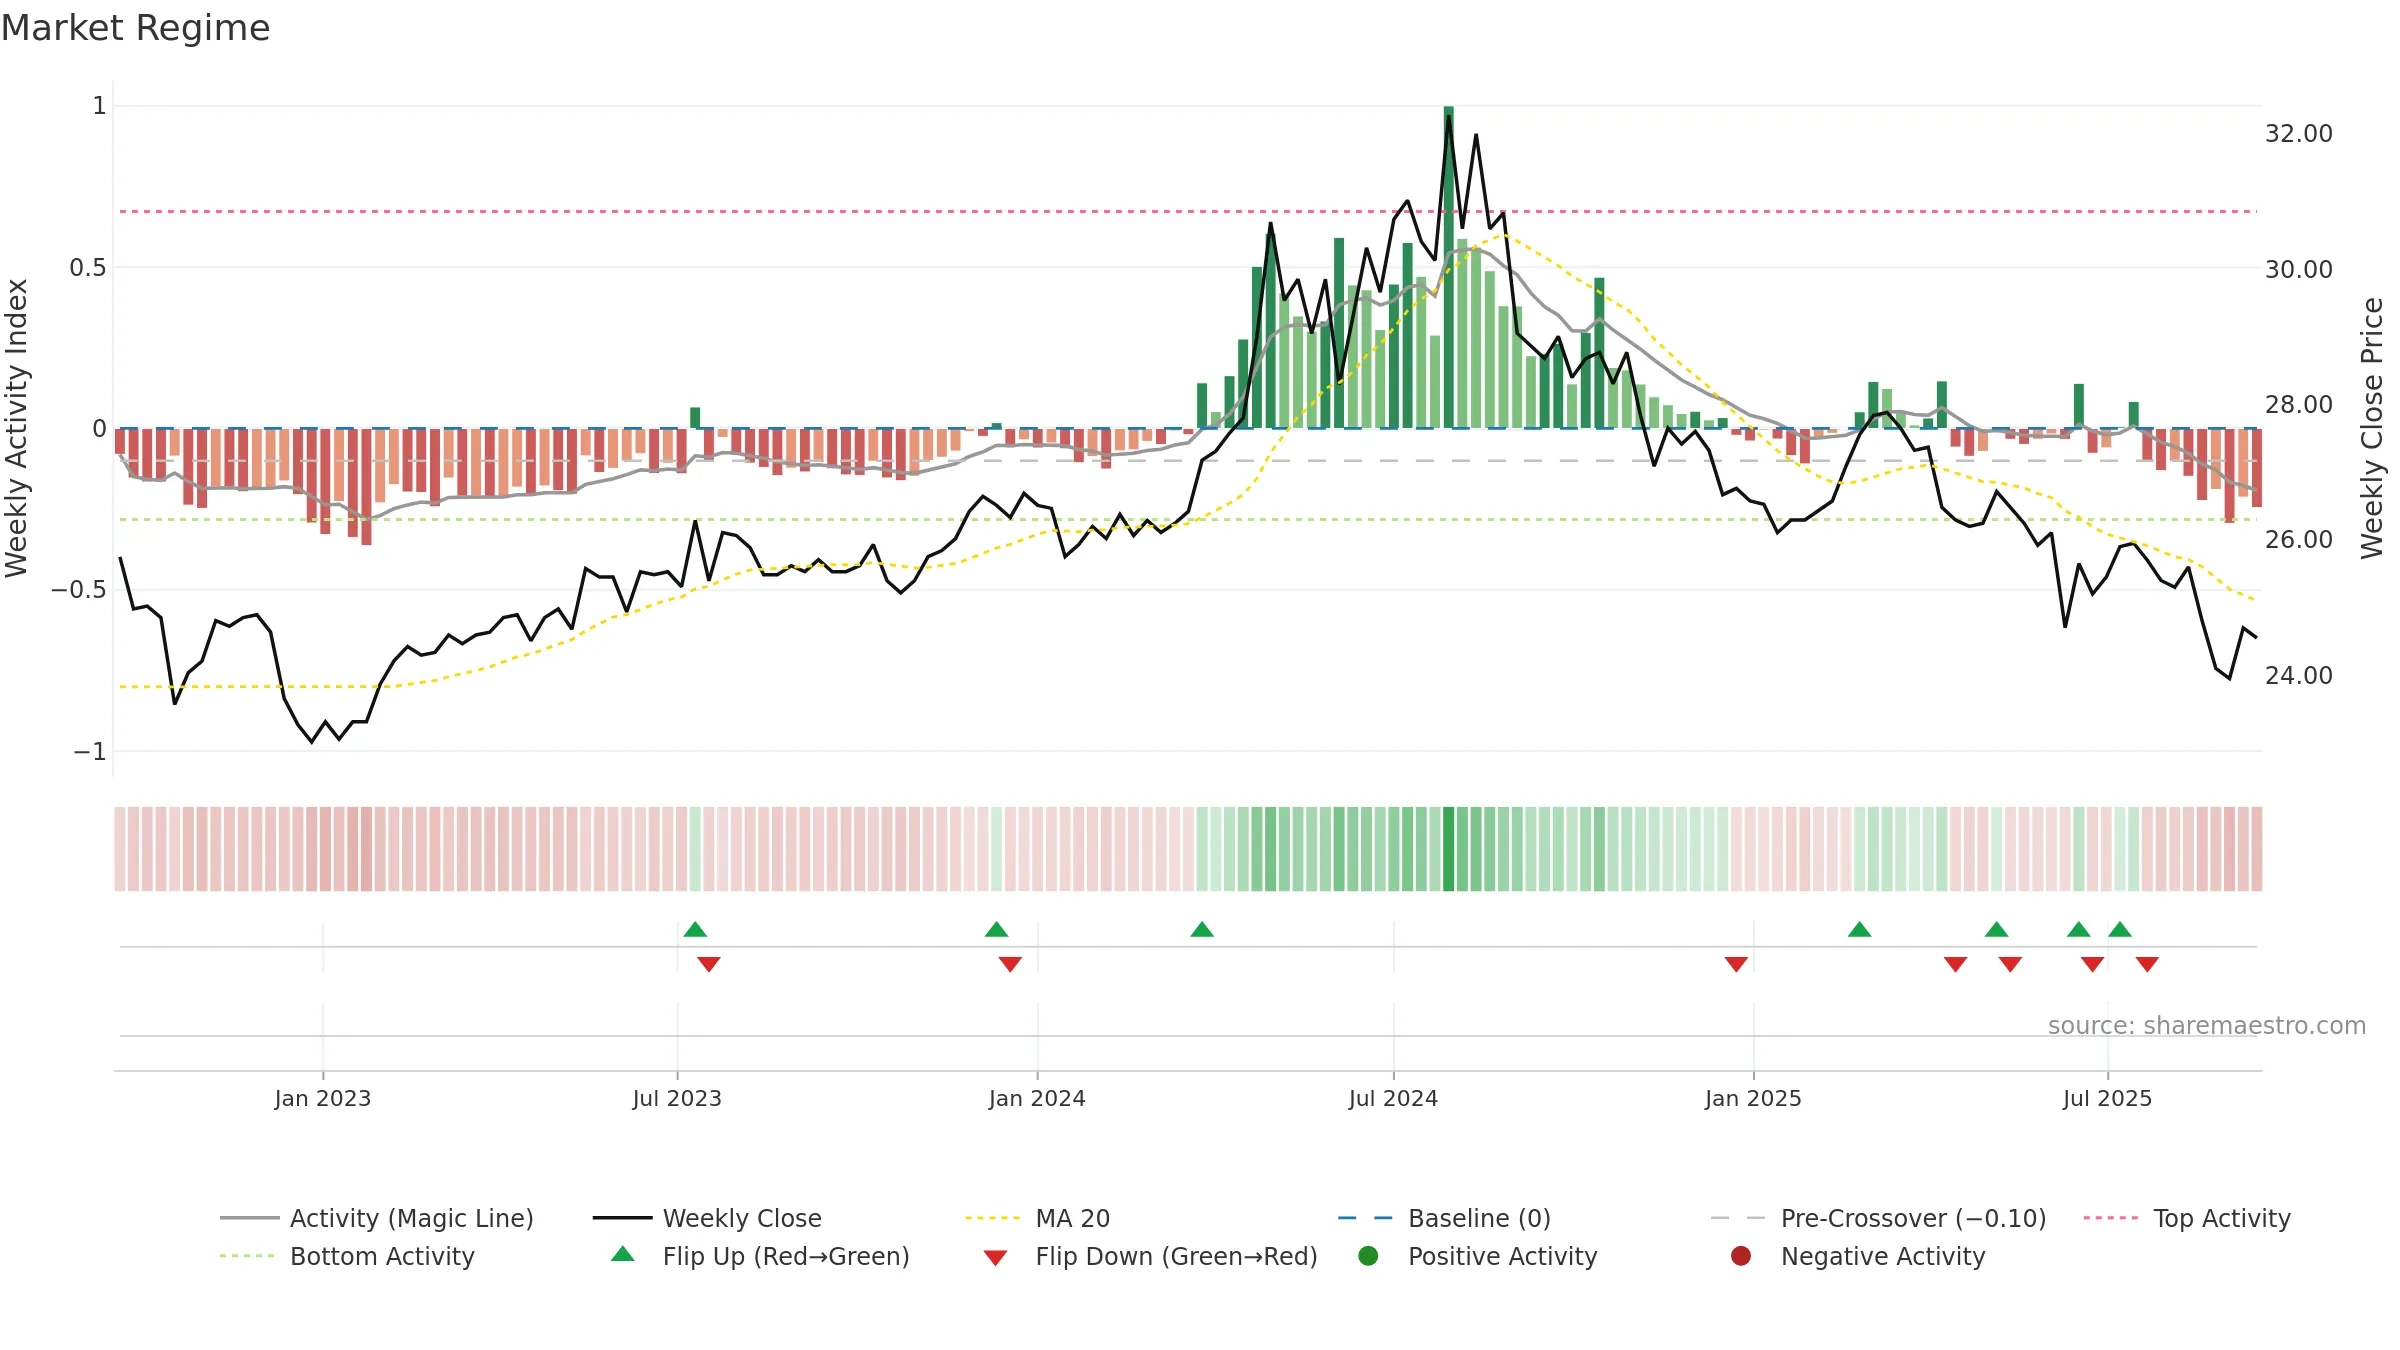Click the Jan 2023 x-axis label
Viewport: 2400px width, 1350px height.
(x=323, y=1099)
